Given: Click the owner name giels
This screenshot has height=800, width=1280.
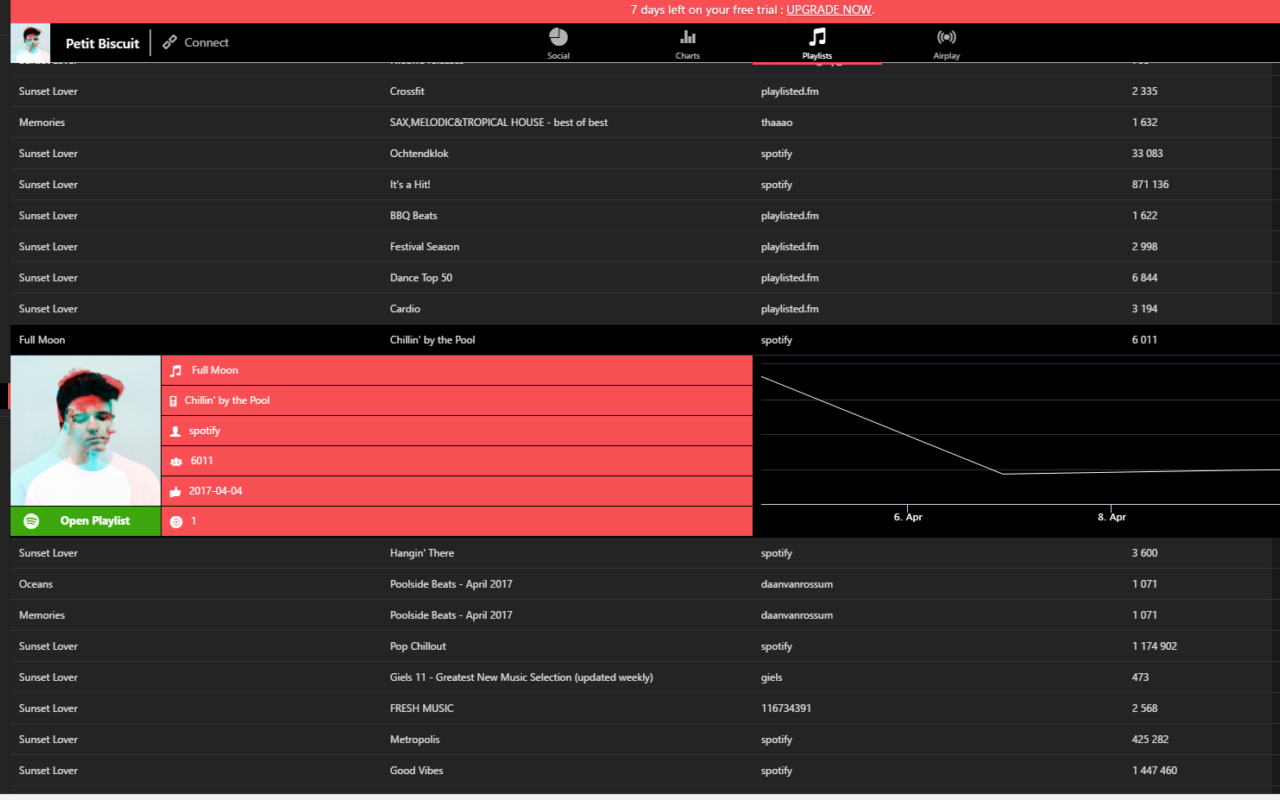Looking at the screenshot, I should click(x=772, y=677).
